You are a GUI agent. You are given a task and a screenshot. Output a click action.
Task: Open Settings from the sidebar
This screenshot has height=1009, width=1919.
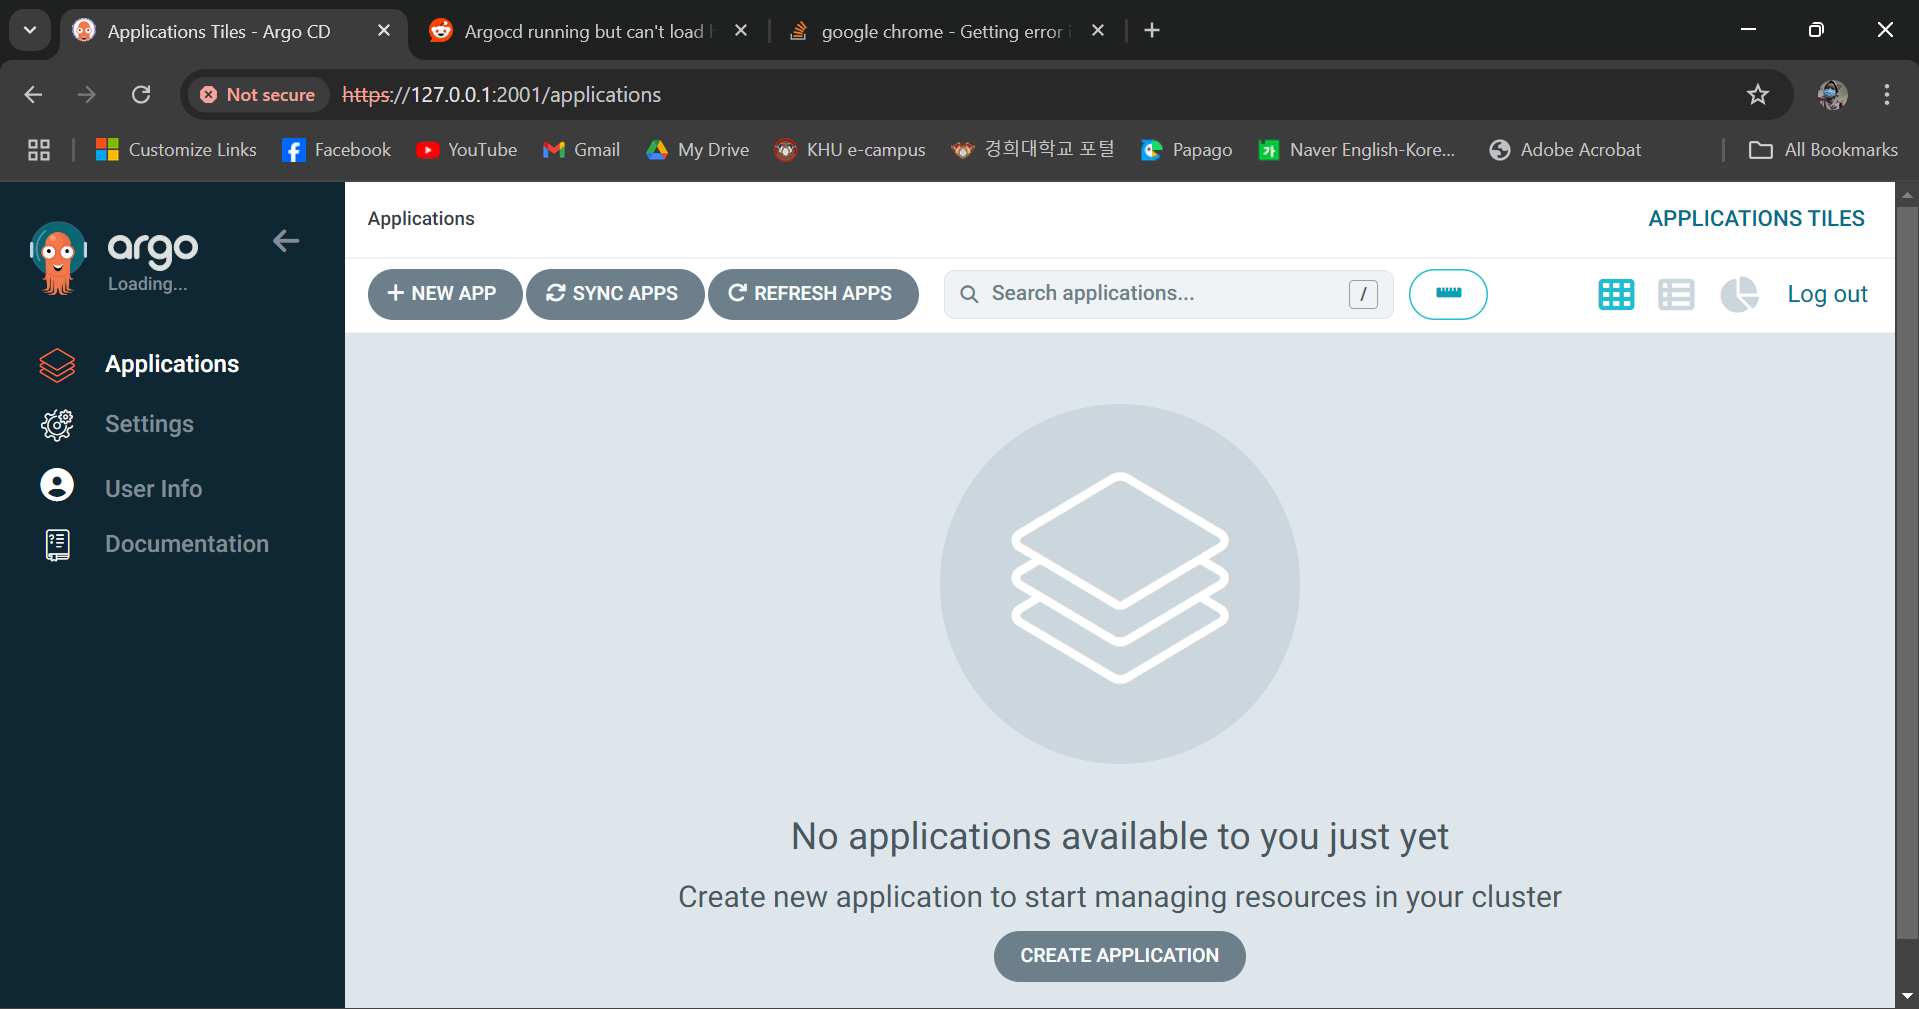point(149,424)
